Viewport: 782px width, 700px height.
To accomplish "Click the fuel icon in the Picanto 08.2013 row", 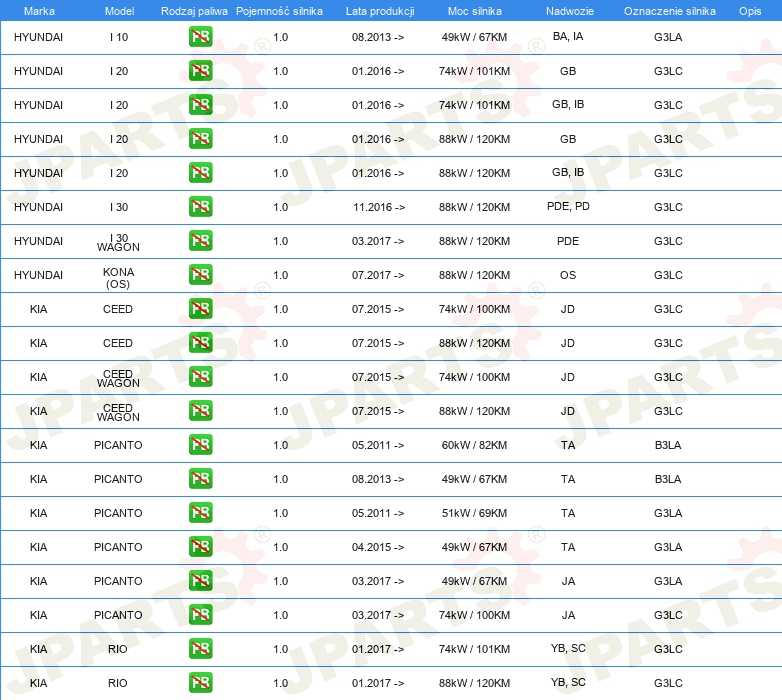I will tap(200, 479).
